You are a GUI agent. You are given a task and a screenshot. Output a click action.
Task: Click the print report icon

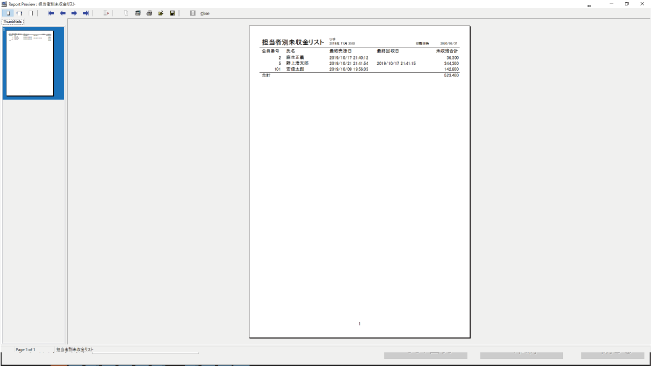[x=149, y=13]
